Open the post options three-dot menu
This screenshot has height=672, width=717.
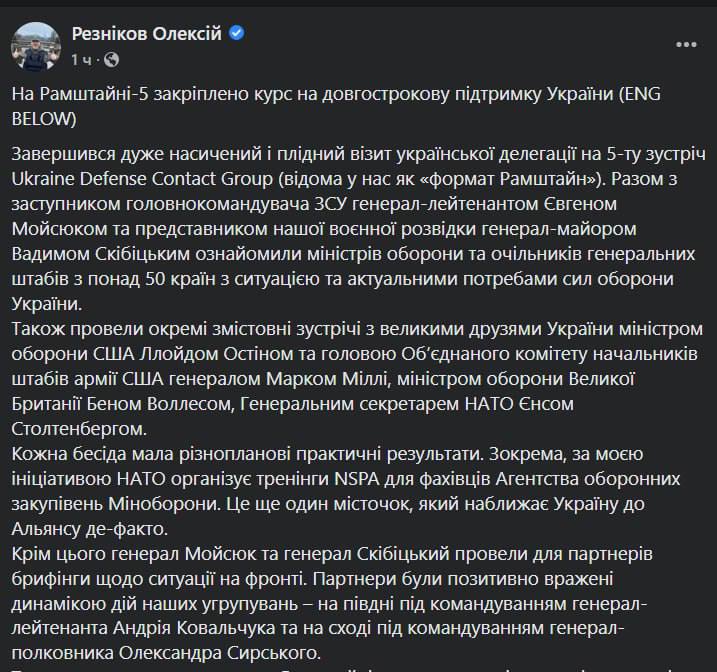pos(685,44)
